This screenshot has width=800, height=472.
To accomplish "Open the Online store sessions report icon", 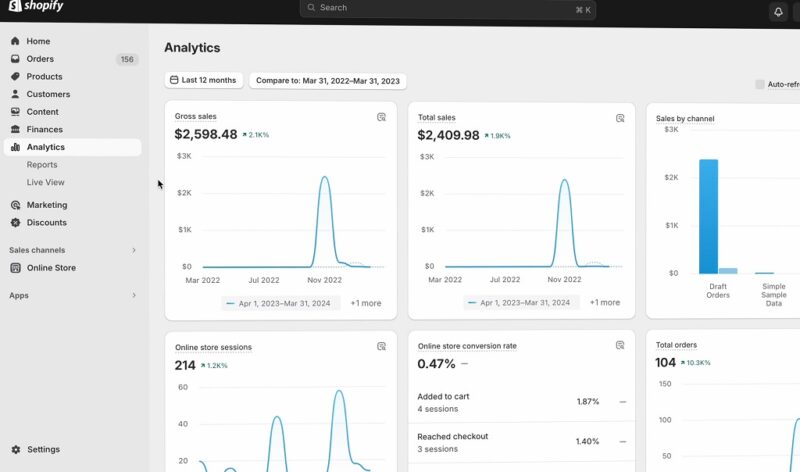I will click(381, 347).
